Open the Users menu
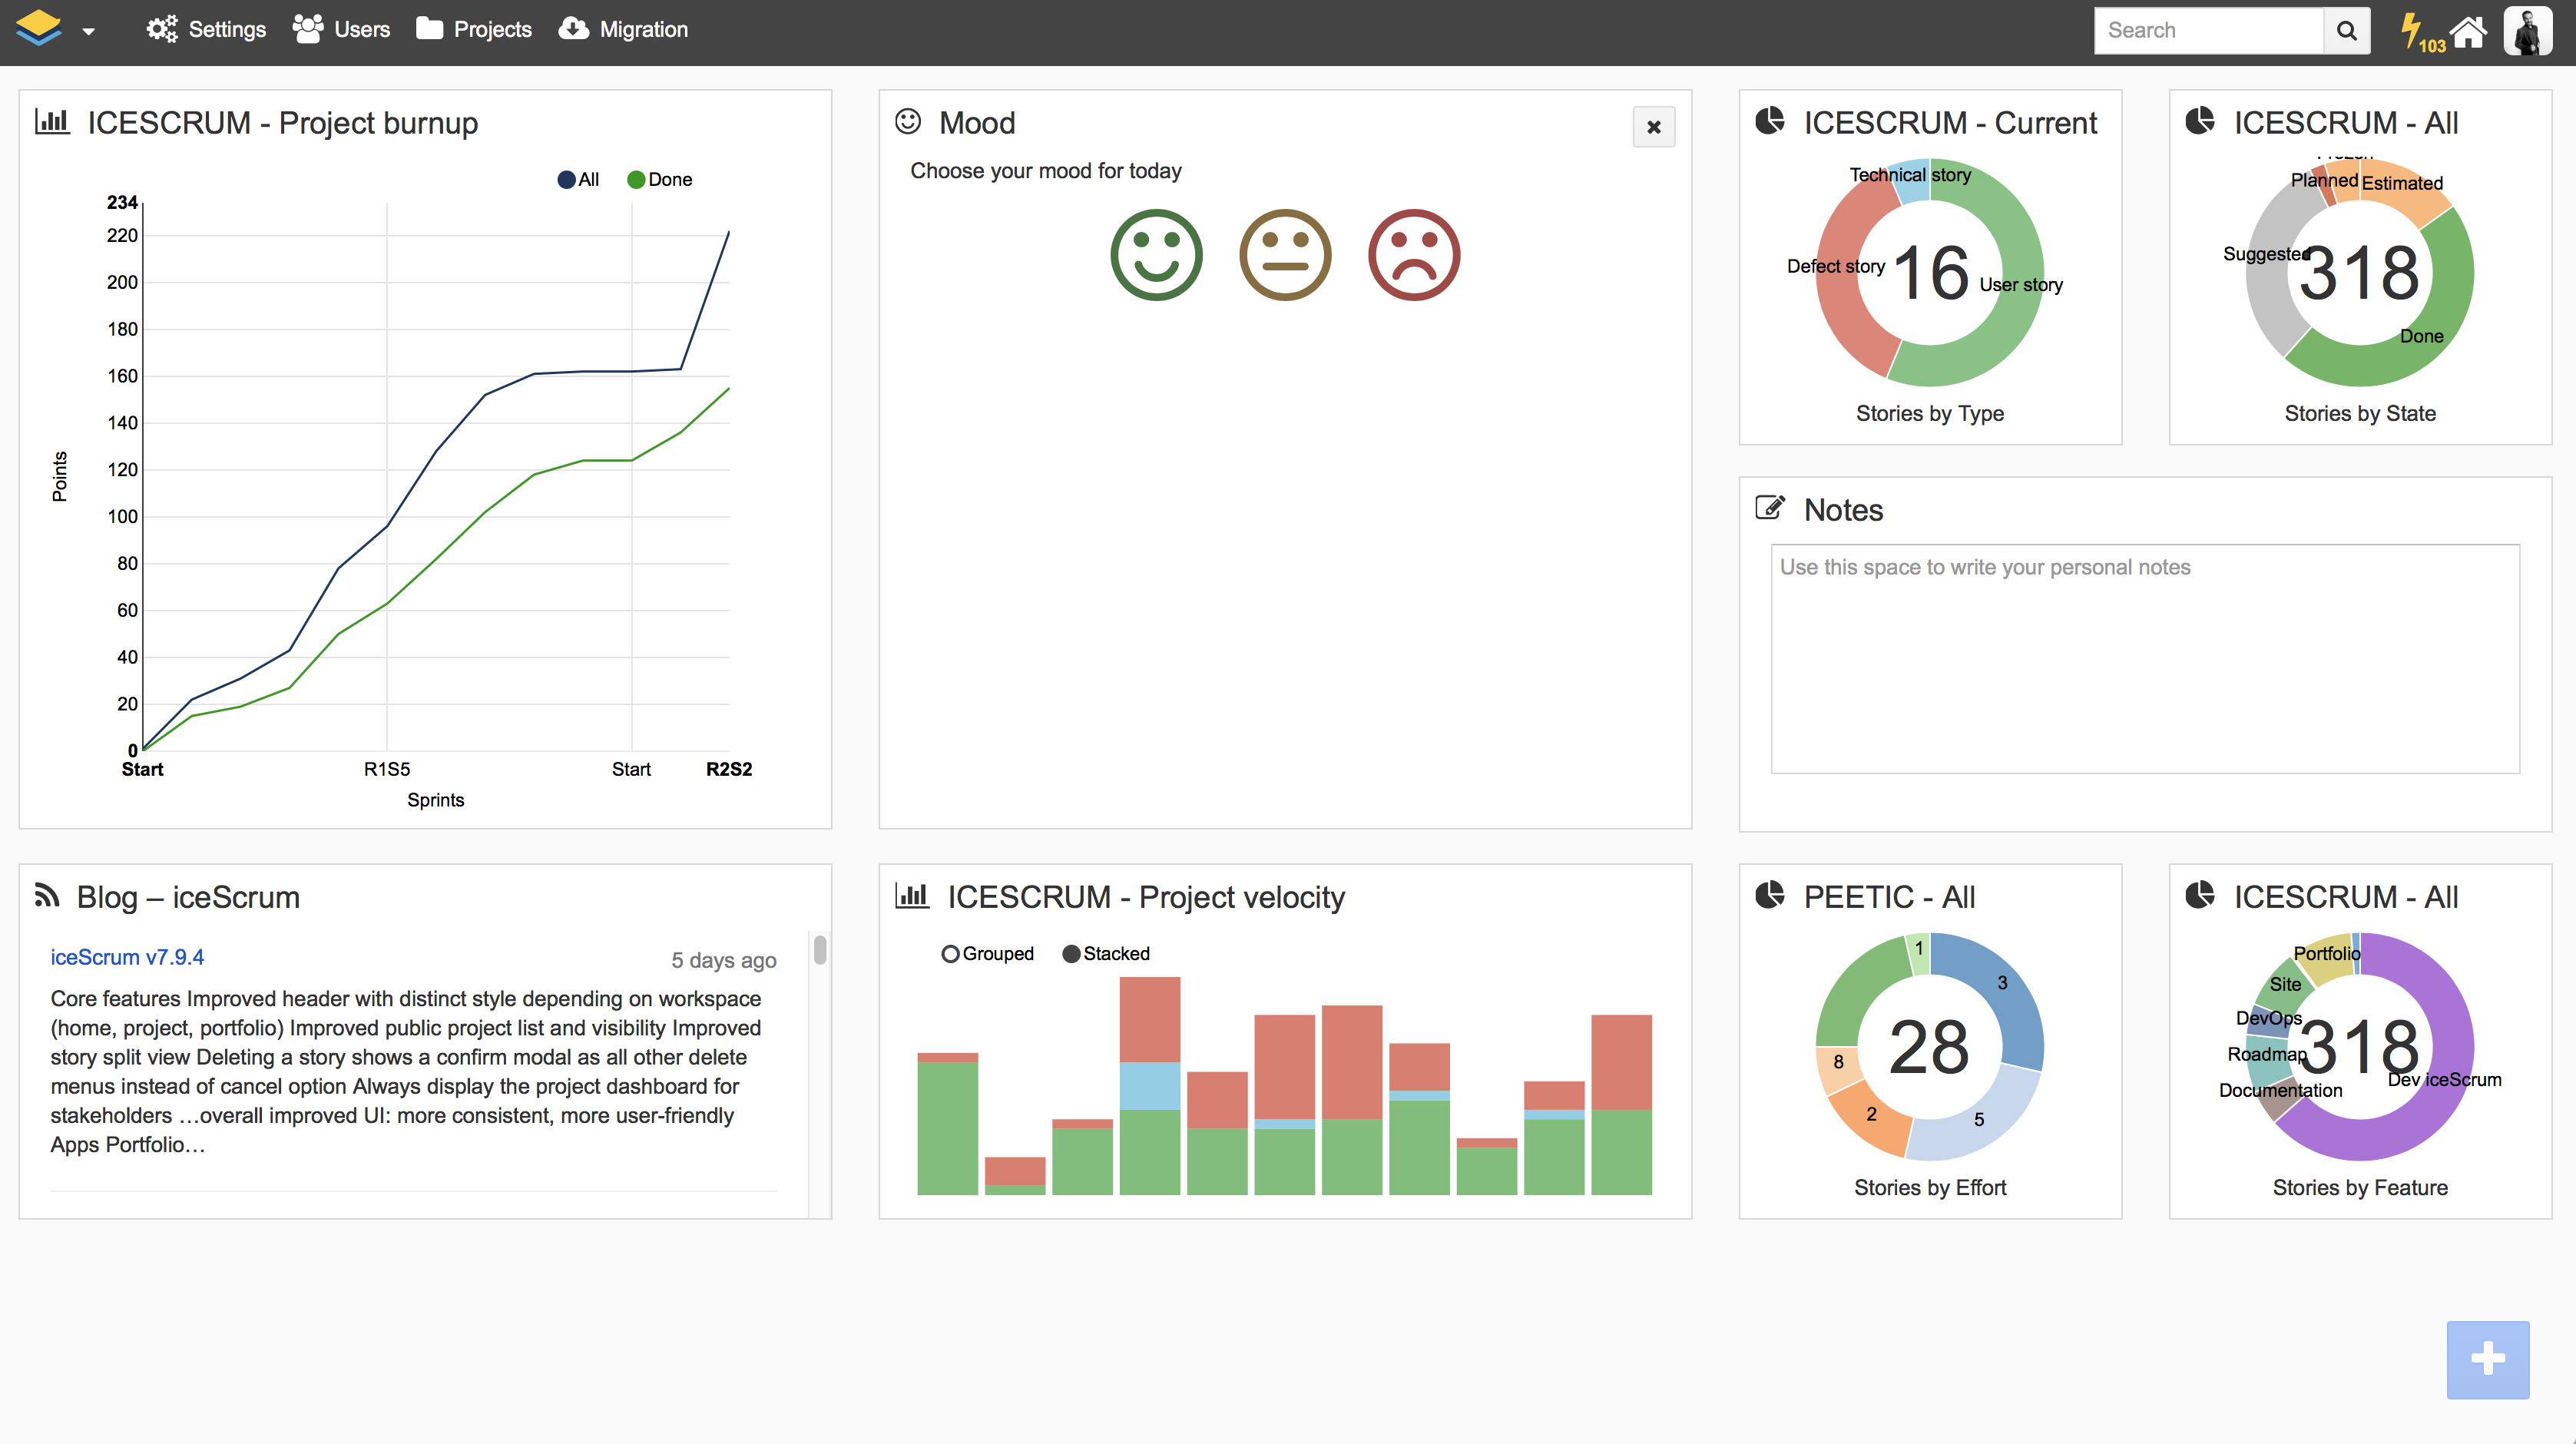 (341, 29)
